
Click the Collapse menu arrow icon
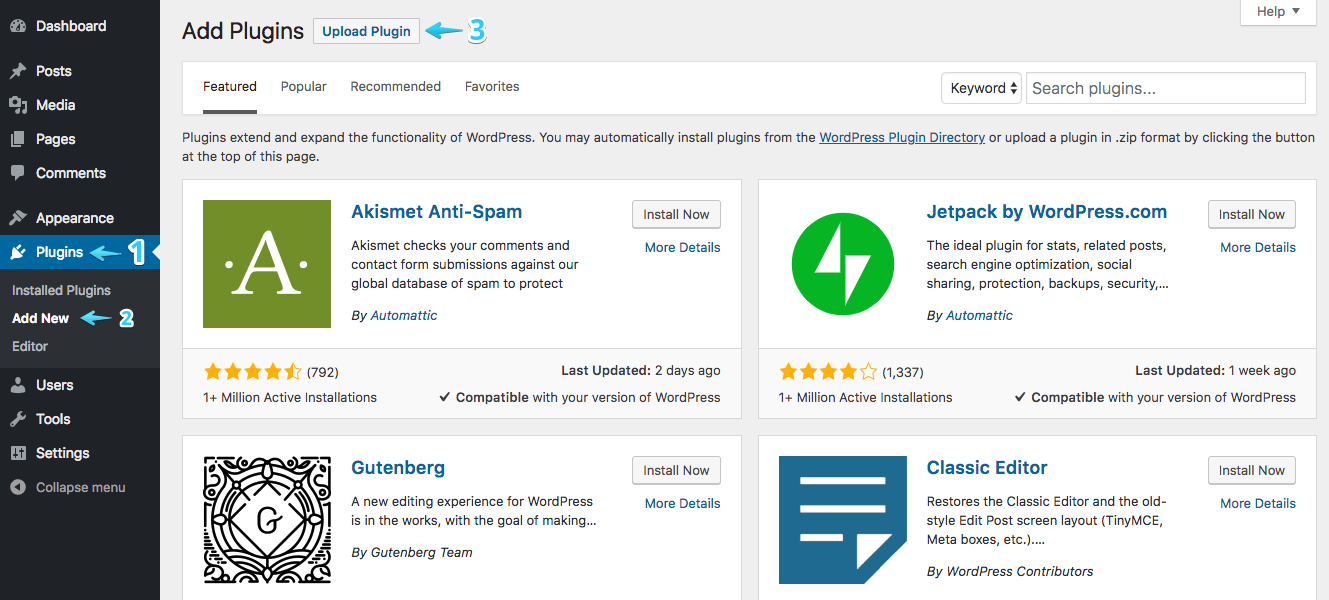click(x=18, y=487)
